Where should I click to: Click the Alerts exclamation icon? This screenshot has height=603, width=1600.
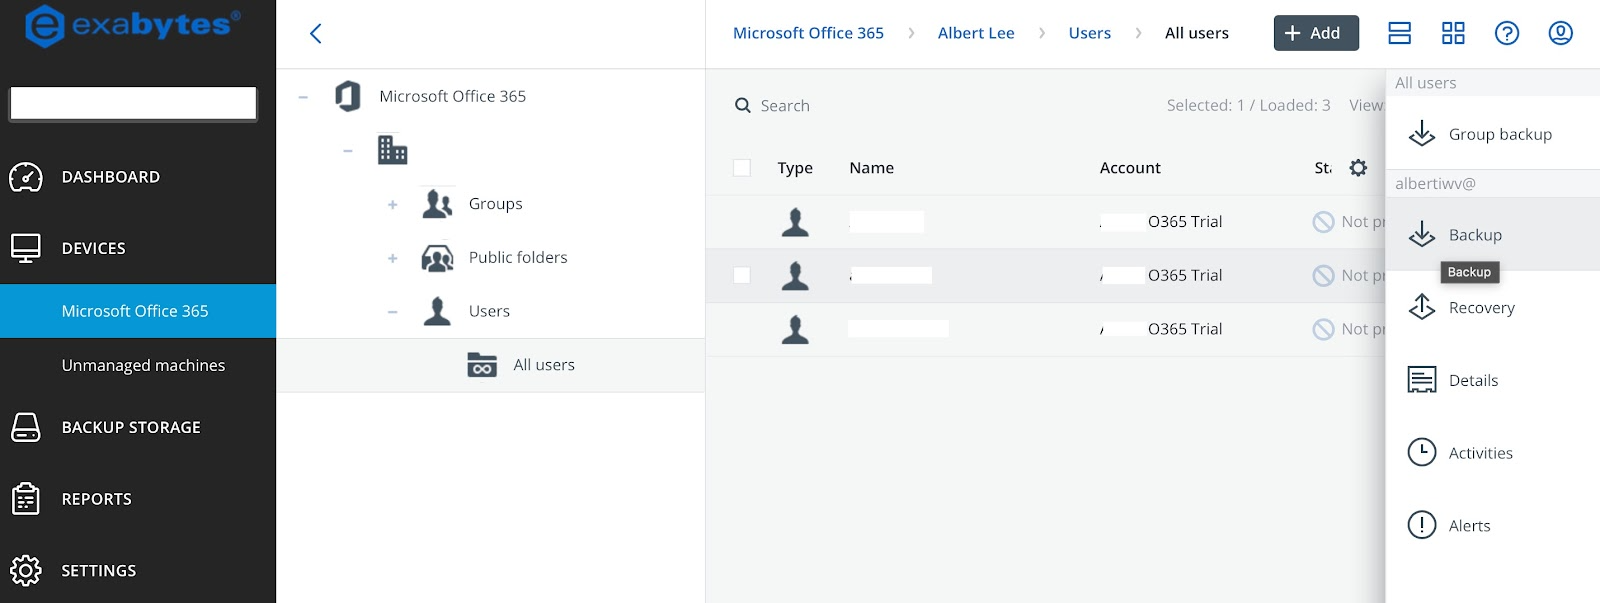[x=1422, y=525]
